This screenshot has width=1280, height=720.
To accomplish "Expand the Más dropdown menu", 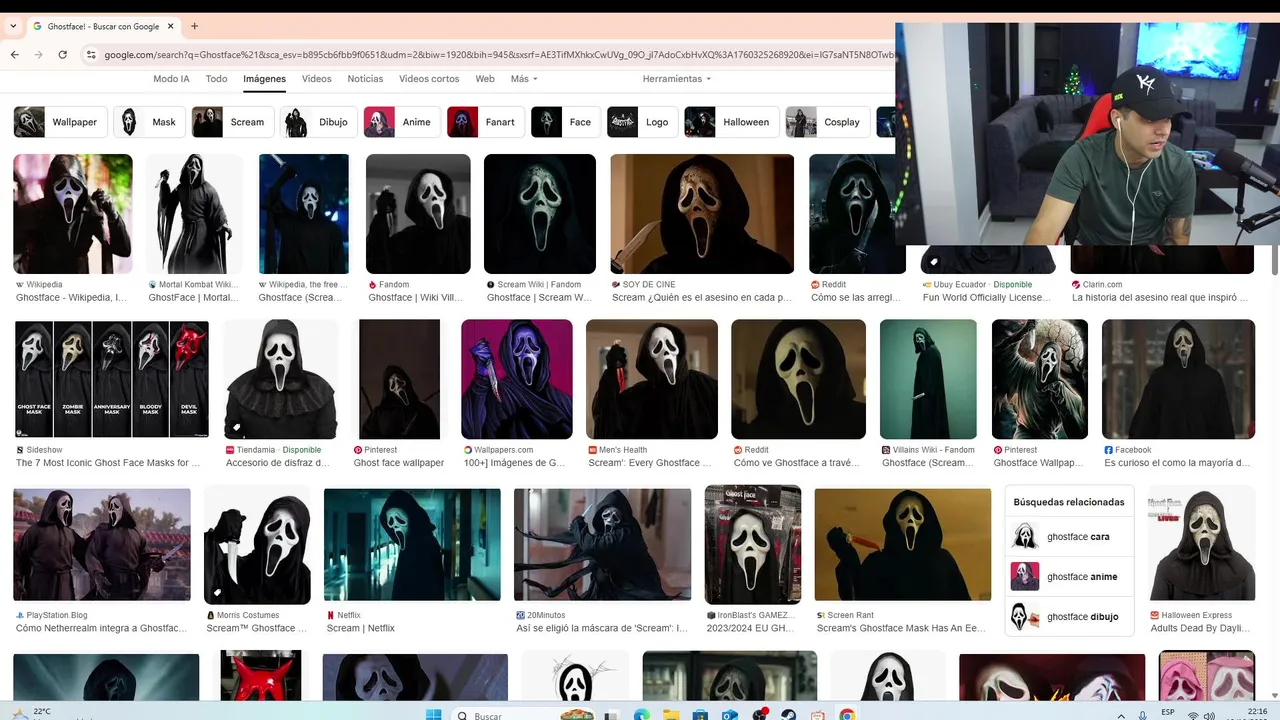I will [524, 79].
